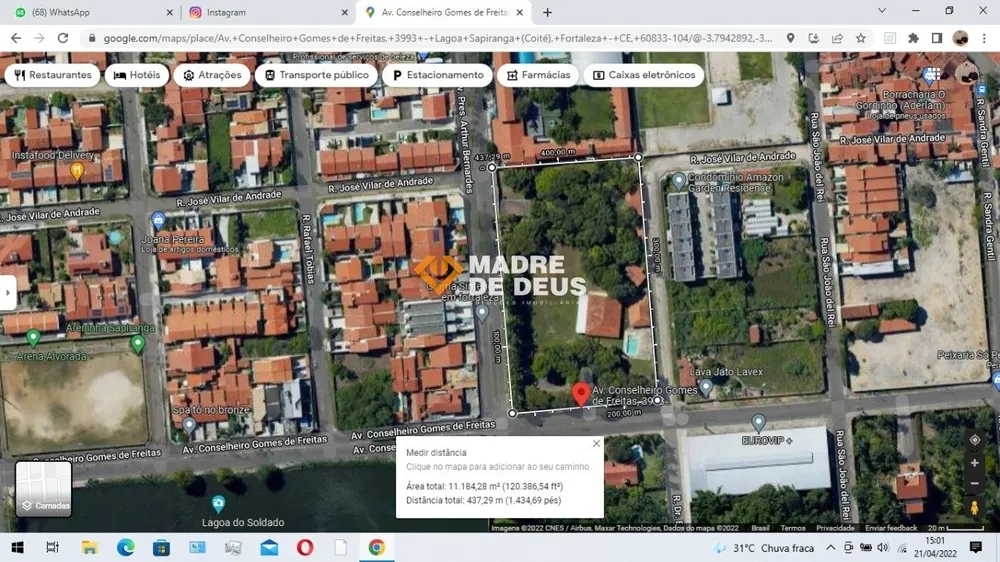1000x562 pixels.
Task: Click the location permission icon in the address bar
Action: tap(790, 38)
